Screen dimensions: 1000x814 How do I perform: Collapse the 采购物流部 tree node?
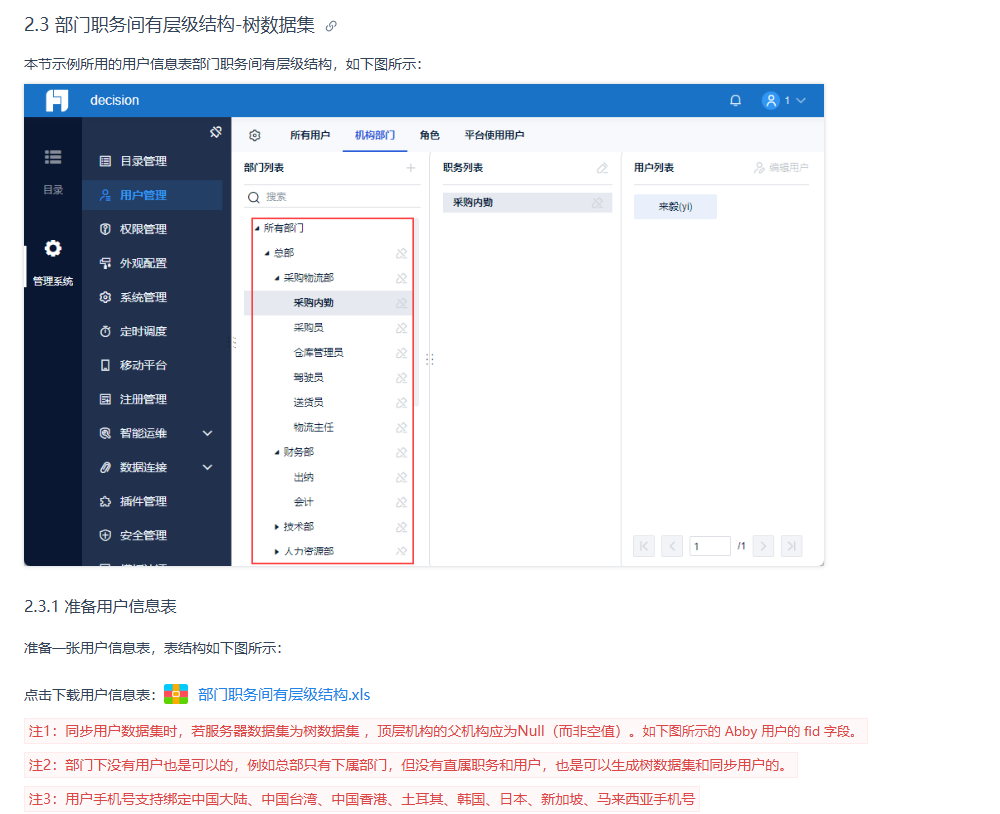tap(277, 278)
